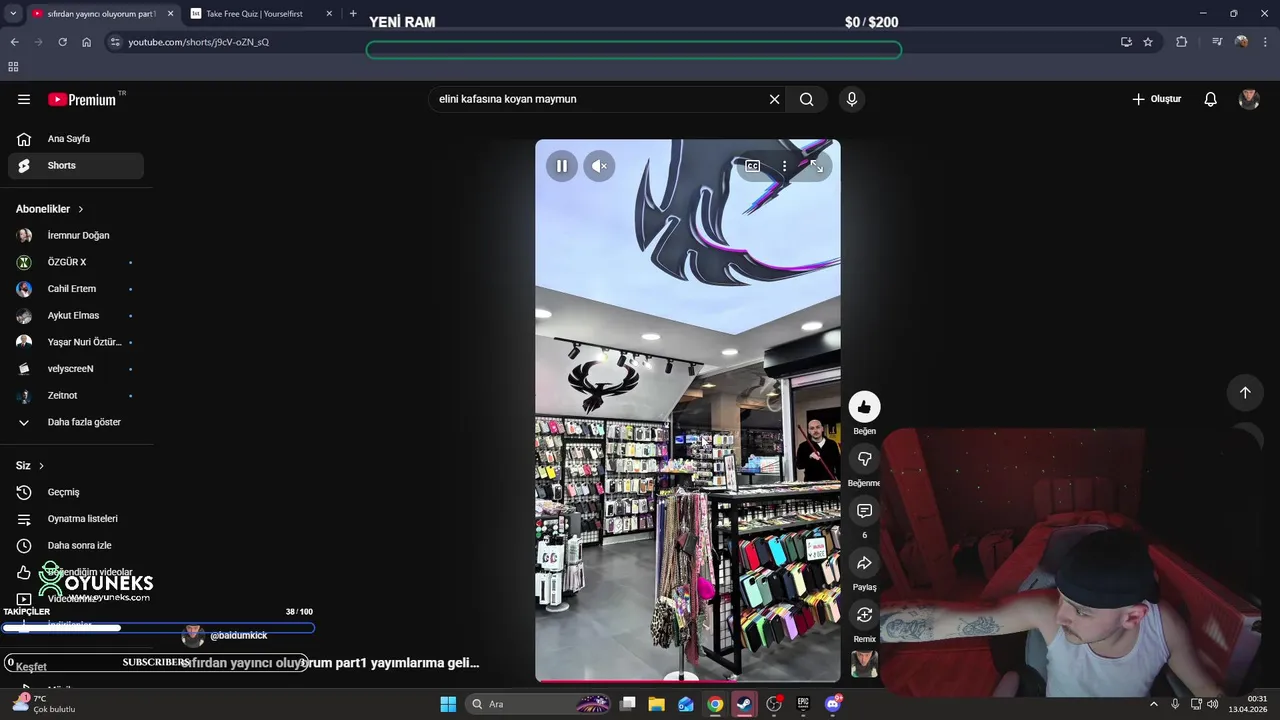Expand the Short to fullscreen
This screenshot has width=1280, height=720.
coord(817,166)
